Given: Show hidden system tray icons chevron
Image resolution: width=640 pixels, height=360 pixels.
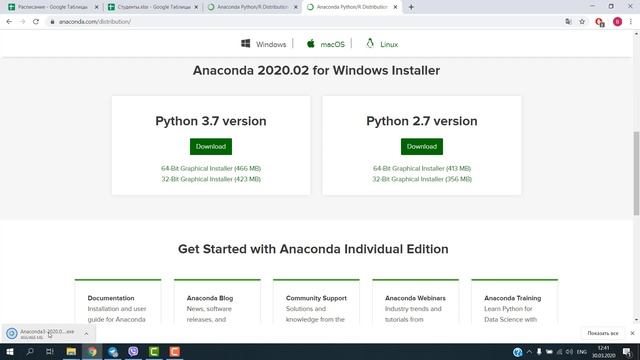Looking at the screenshot, I should (x=529, y=352).
